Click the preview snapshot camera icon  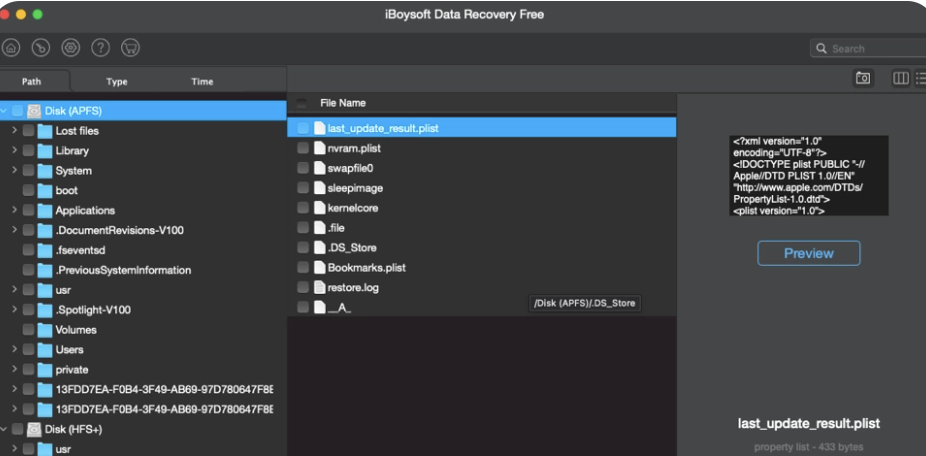[863, 78]
